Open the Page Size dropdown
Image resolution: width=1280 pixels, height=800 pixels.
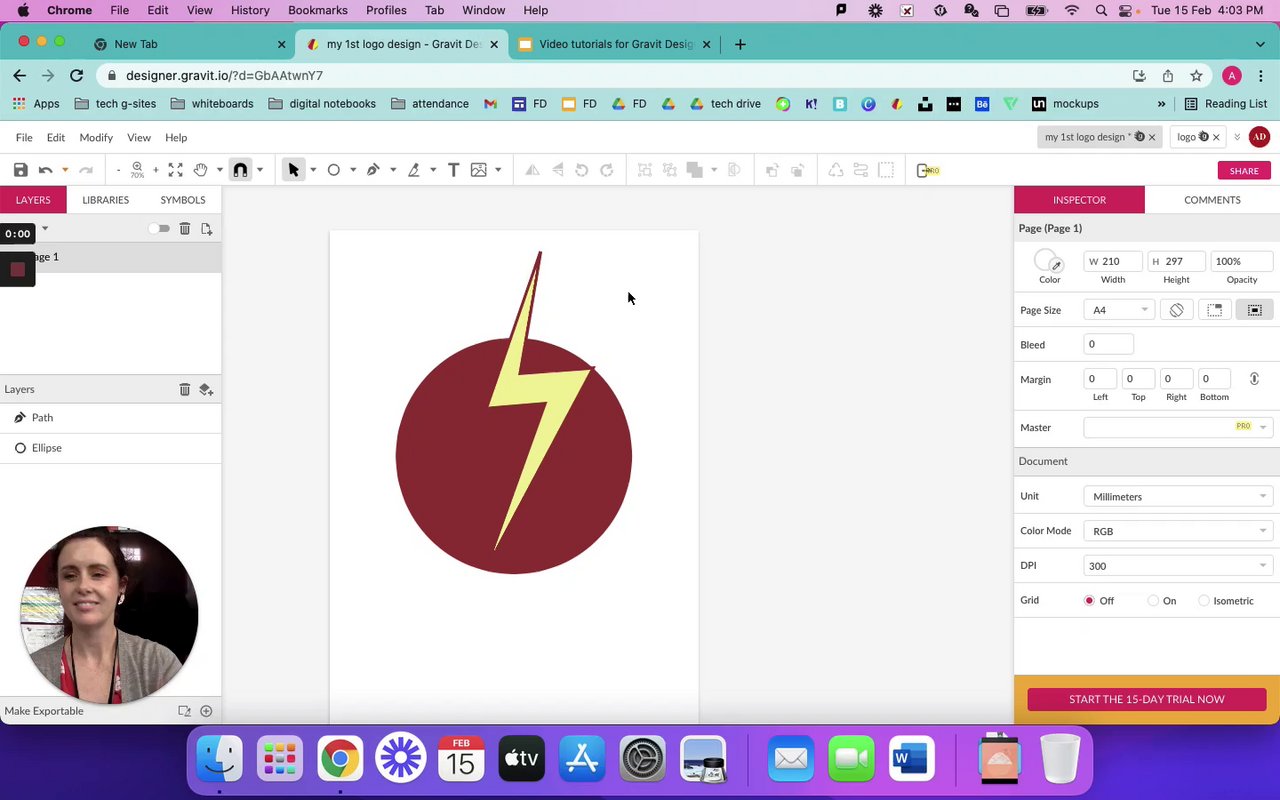click(x=1119, y=310)
